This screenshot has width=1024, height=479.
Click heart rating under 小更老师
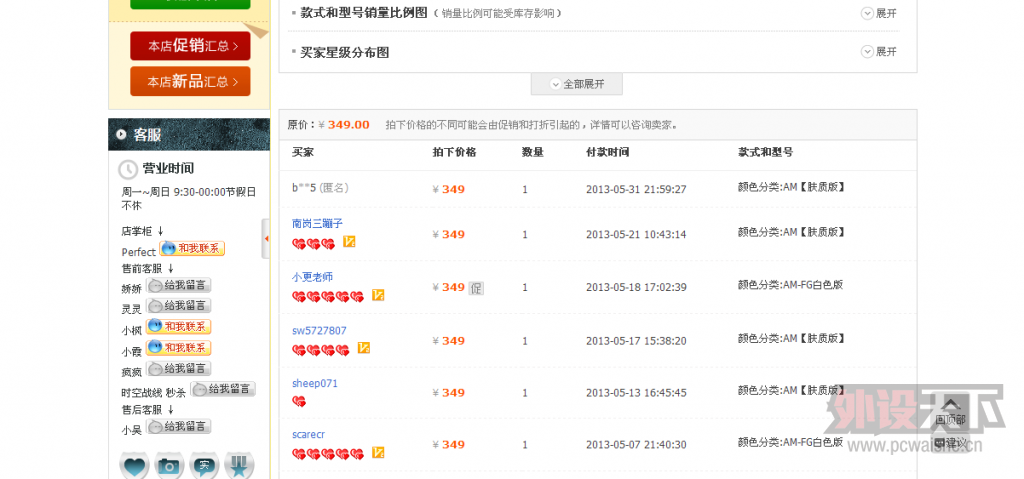(x=328, y=297)
